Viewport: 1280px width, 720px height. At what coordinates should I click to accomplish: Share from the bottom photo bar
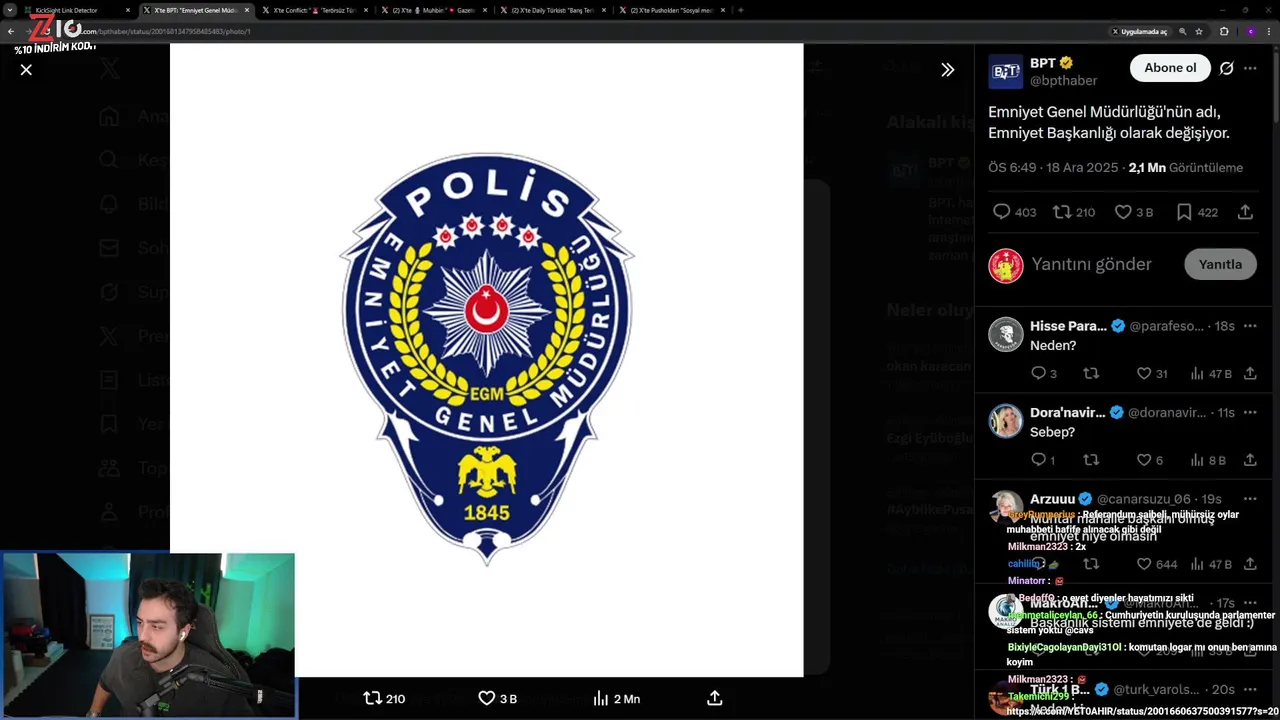714,698
